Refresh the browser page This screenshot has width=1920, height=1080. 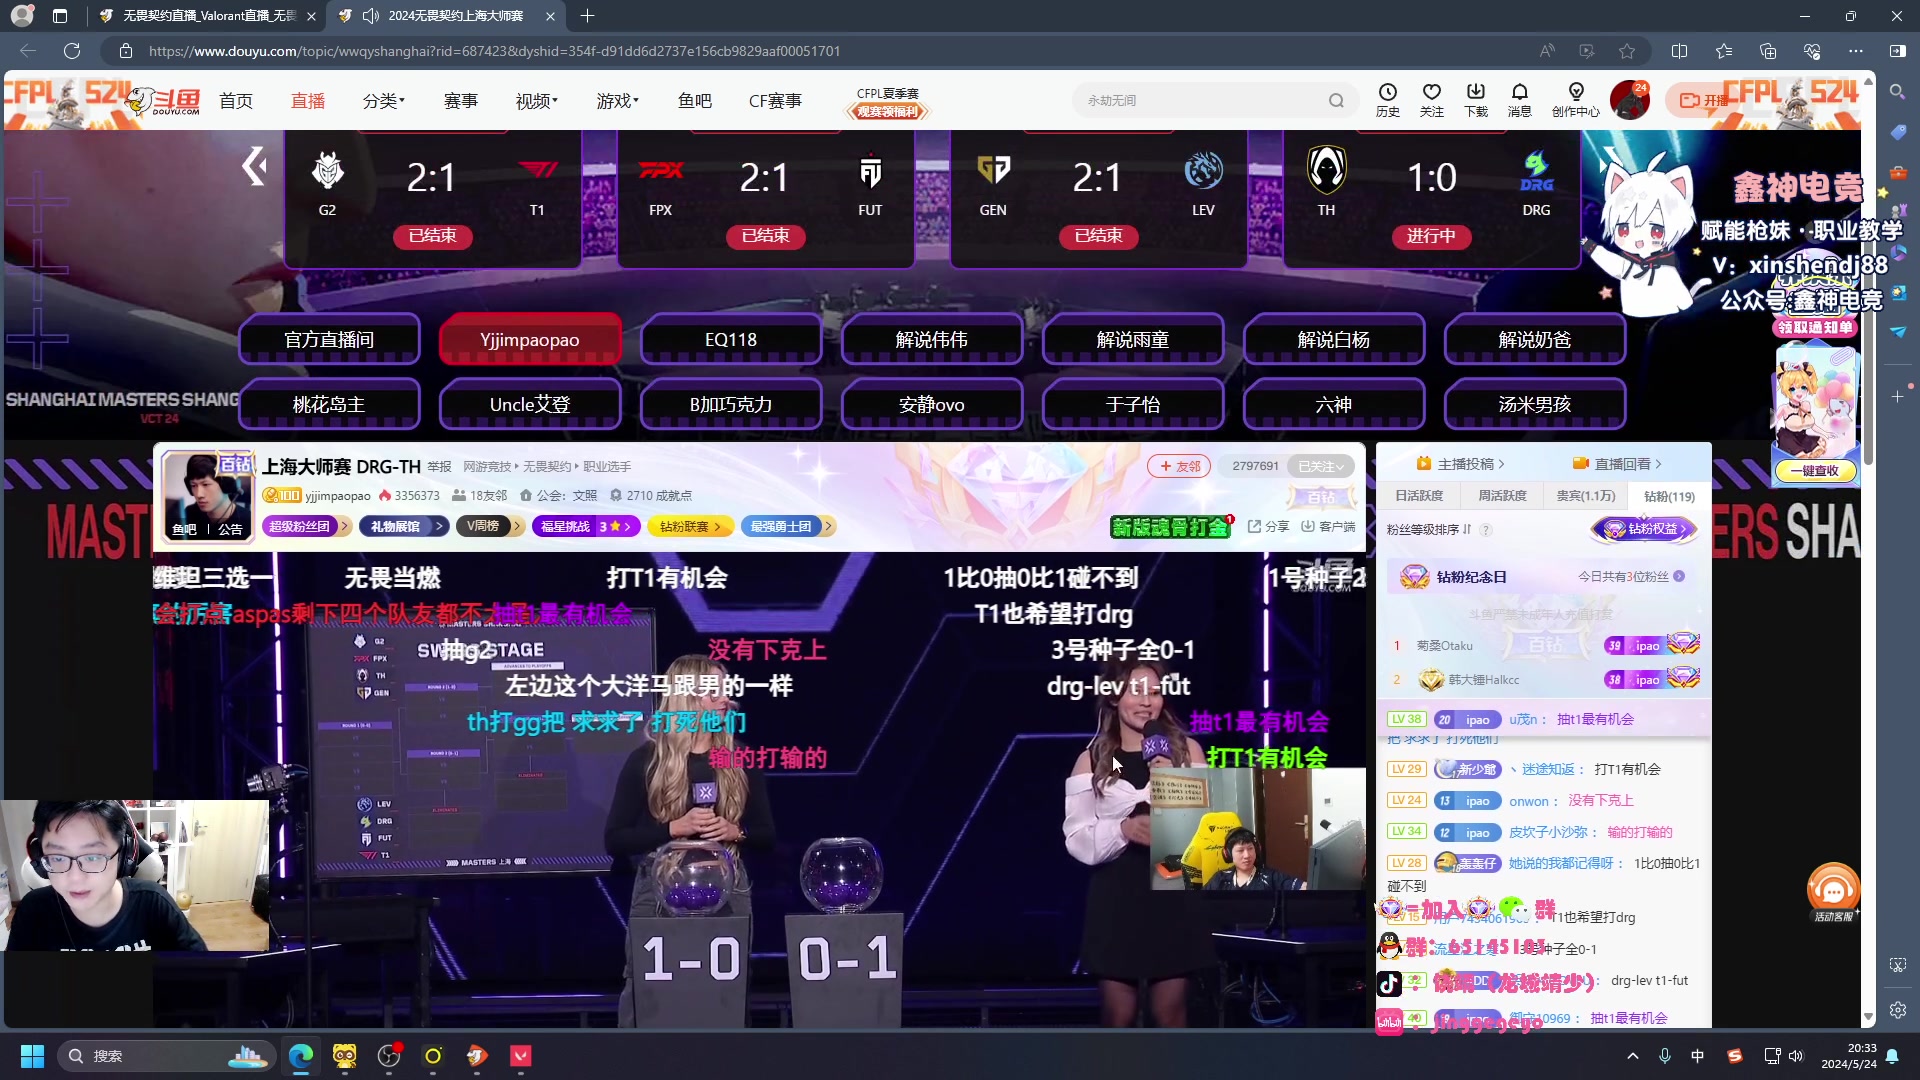click(x=72, y=51)
